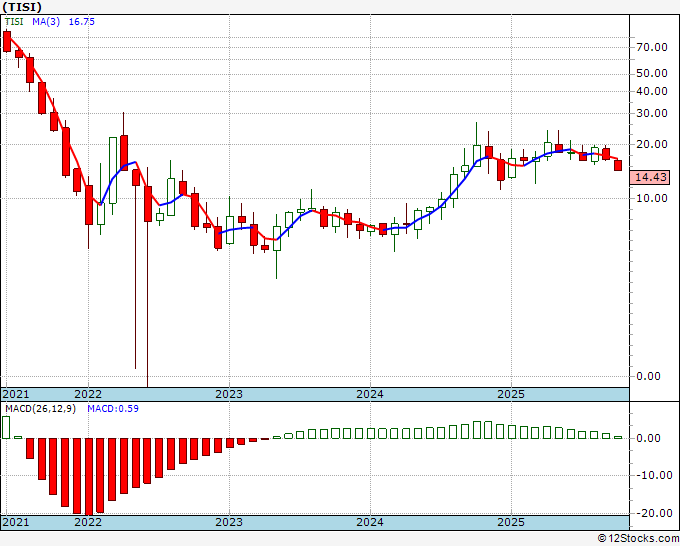Click the -10.00 MACD axis label
Screen dimensions: 680x546
pyautogui.click(x=654, y=475)
